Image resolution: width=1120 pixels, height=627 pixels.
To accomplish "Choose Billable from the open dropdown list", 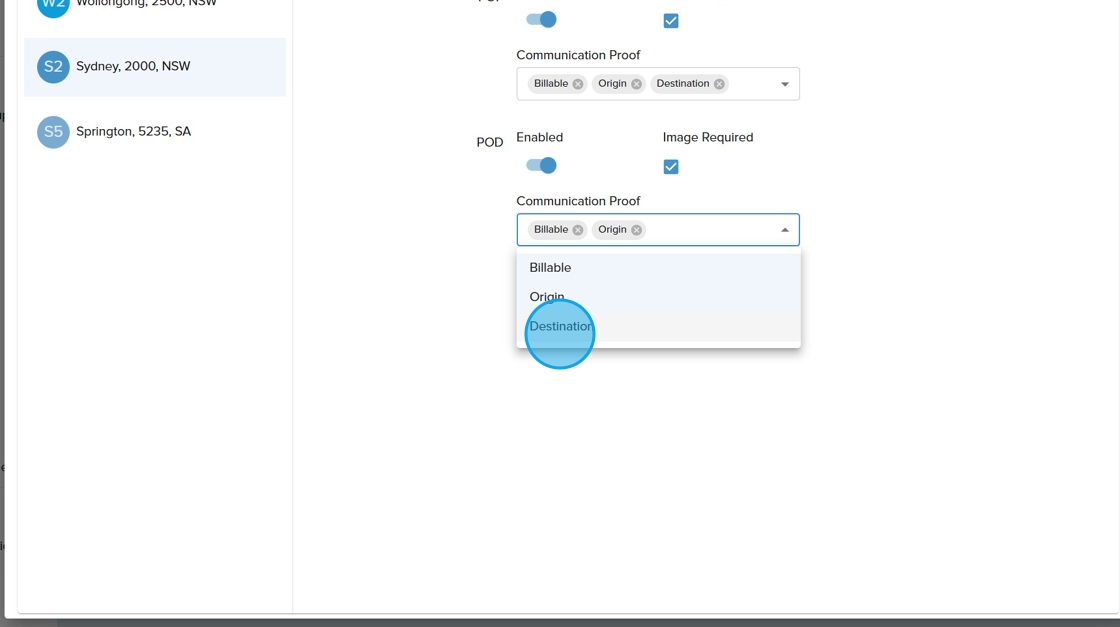I will click(550, 268).
